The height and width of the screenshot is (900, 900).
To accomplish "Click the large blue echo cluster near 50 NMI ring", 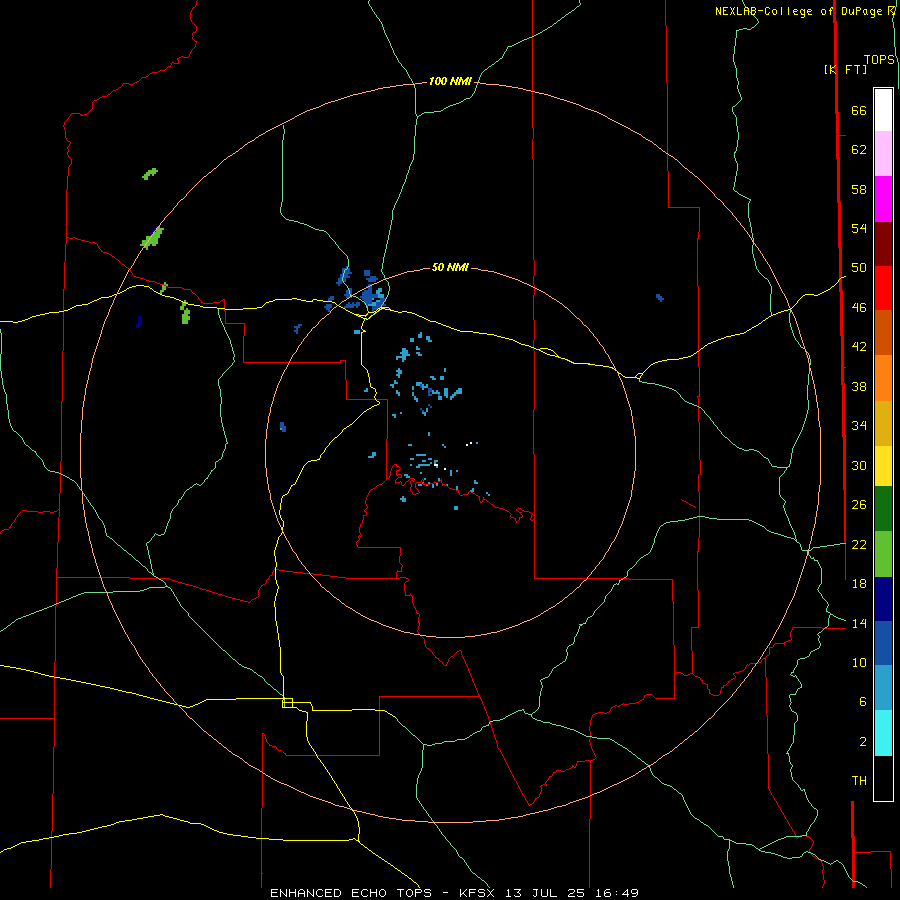I will click(x=373, y=298).
